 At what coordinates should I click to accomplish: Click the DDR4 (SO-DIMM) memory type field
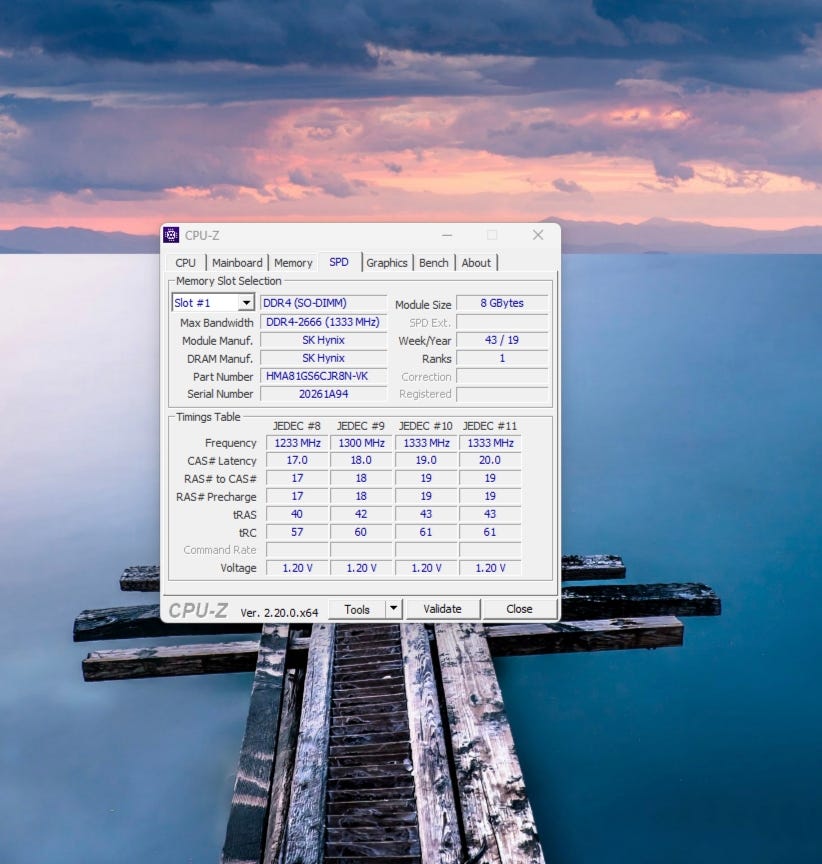tap(323, 303)
